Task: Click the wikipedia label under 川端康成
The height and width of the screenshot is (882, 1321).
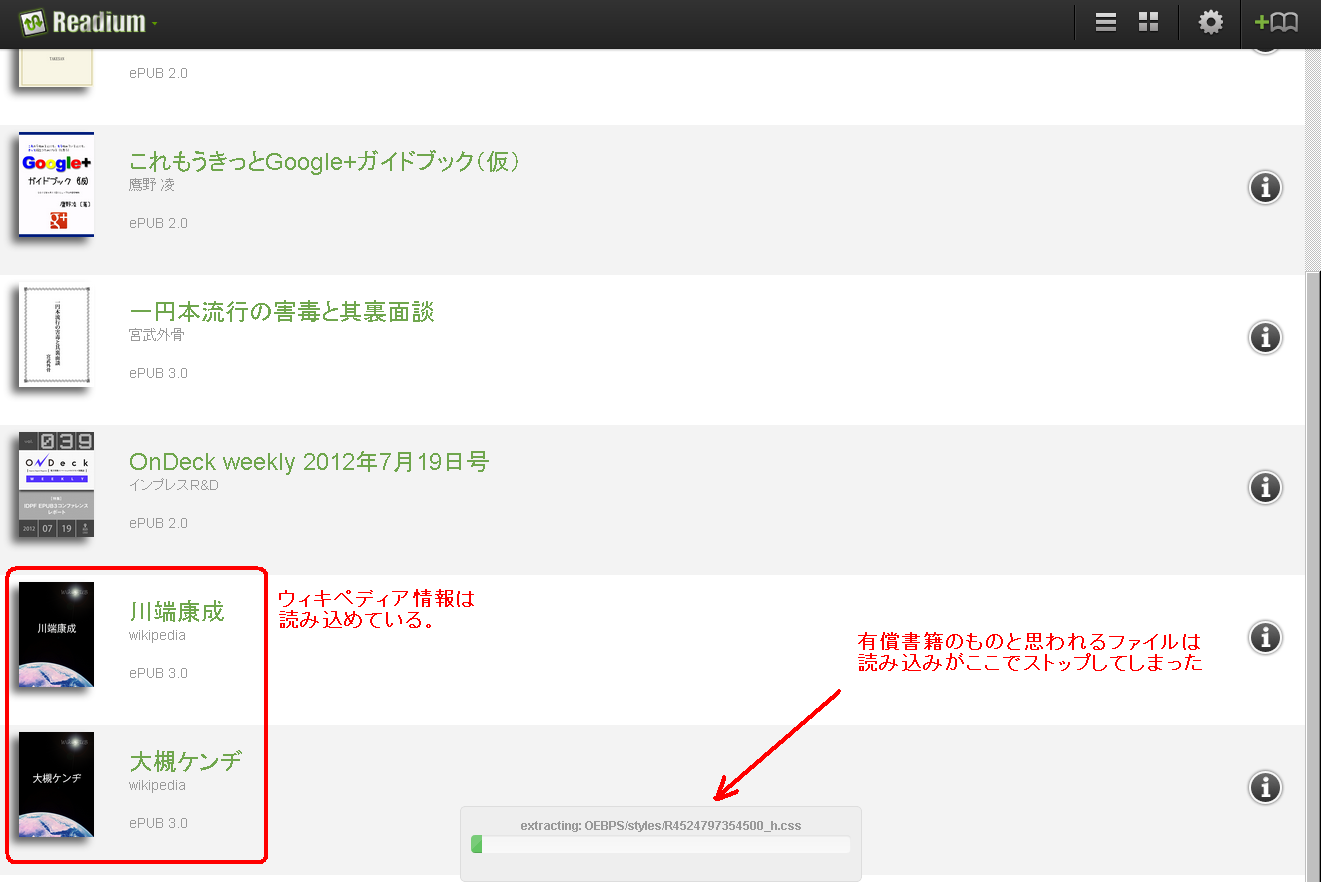Action: tap(157, 635)
